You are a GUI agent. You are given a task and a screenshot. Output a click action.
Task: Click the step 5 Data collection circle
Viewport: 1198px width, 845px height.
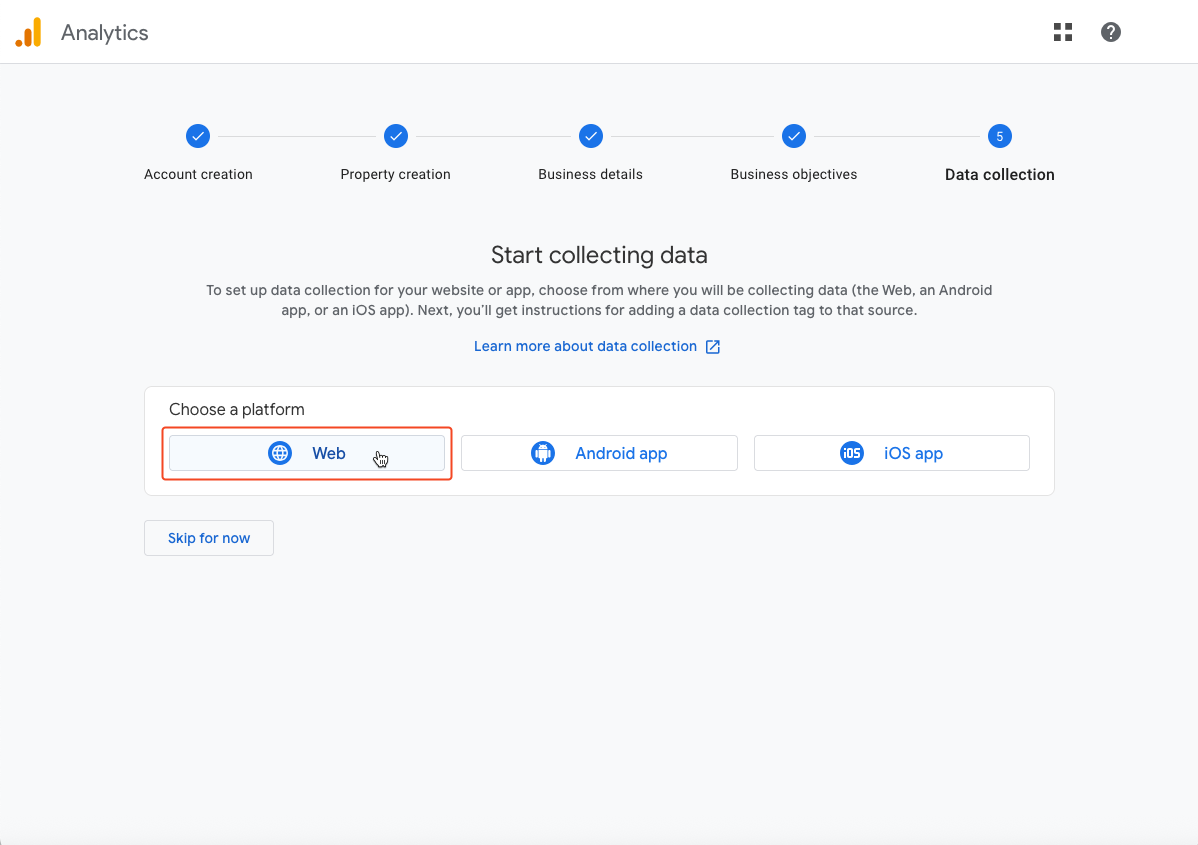999,136
